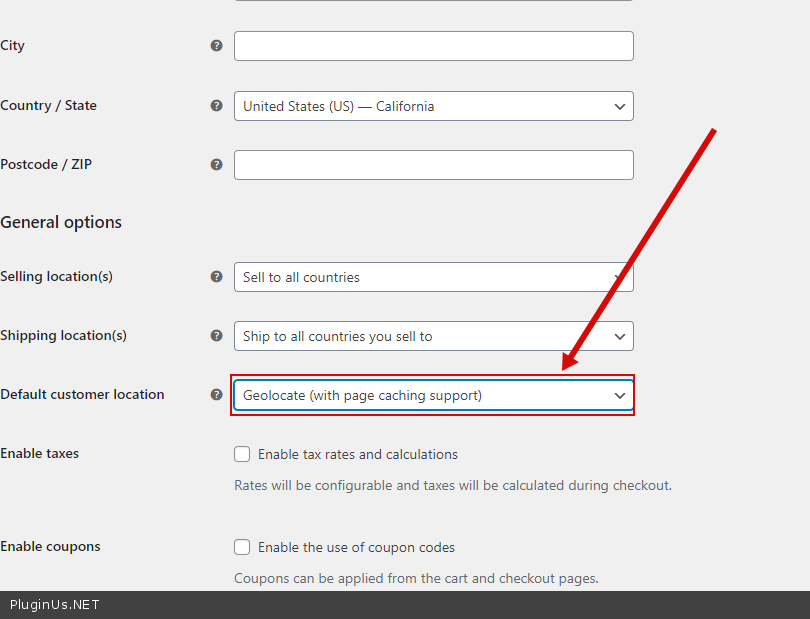Click the Default customer location help icon
The height and width of the screenshot is (619, 810).
coord(216,395)
